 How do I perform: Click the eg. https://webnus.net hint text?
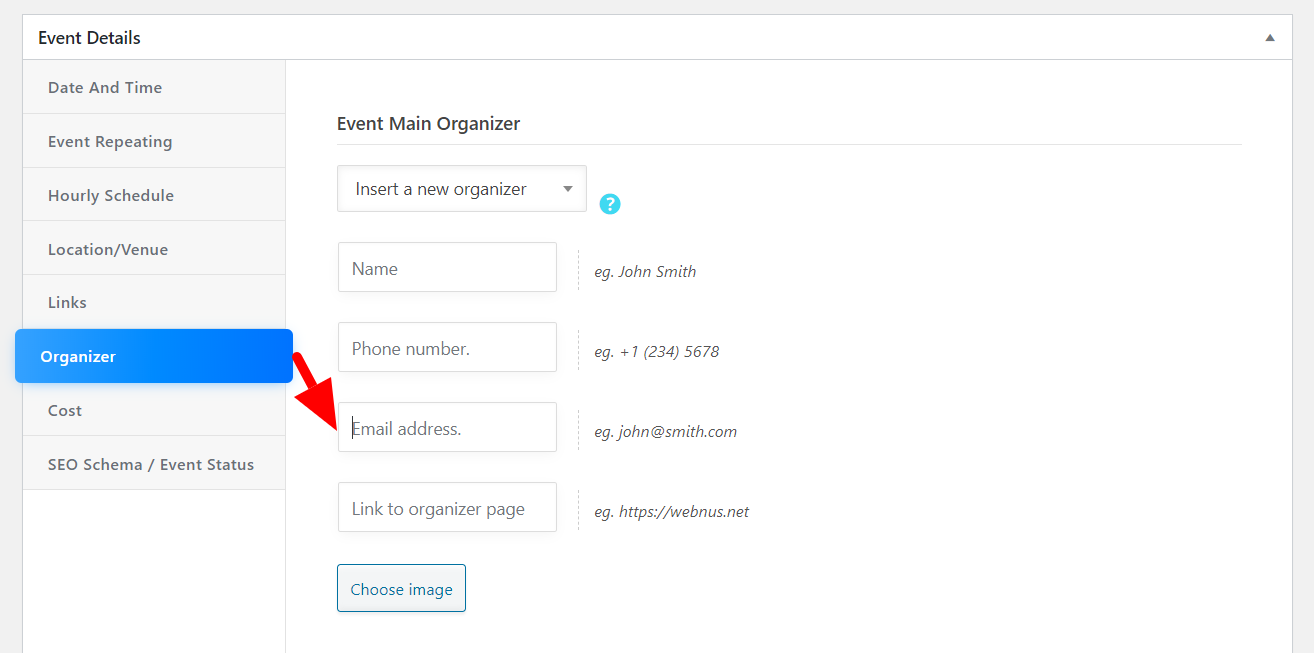[671, 512]
